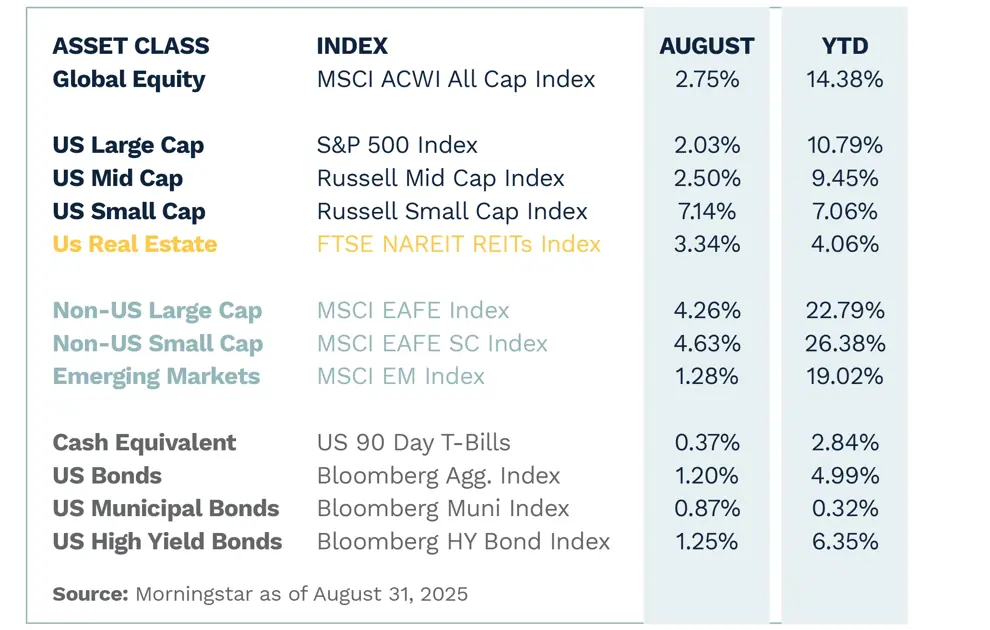Click the Russell Mid Cap Index entry
The height and width of the screenshot is (630, 990).
point(441,178)
